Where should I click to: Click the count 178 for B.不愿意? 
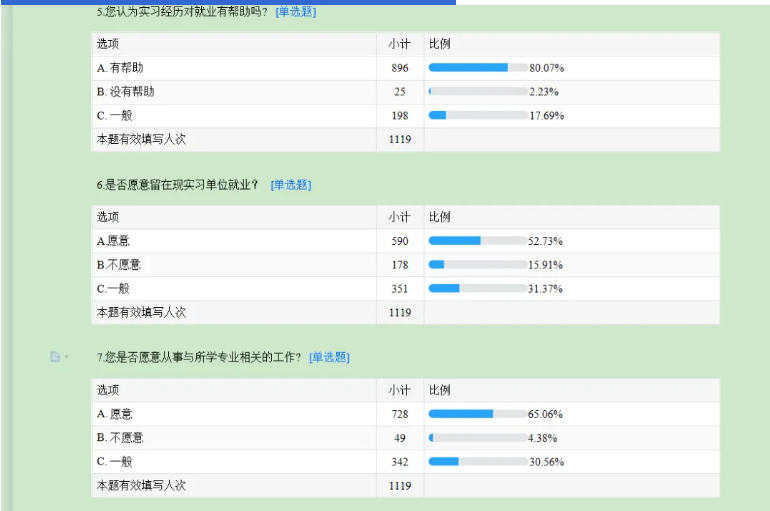click(x=400, y=265)
